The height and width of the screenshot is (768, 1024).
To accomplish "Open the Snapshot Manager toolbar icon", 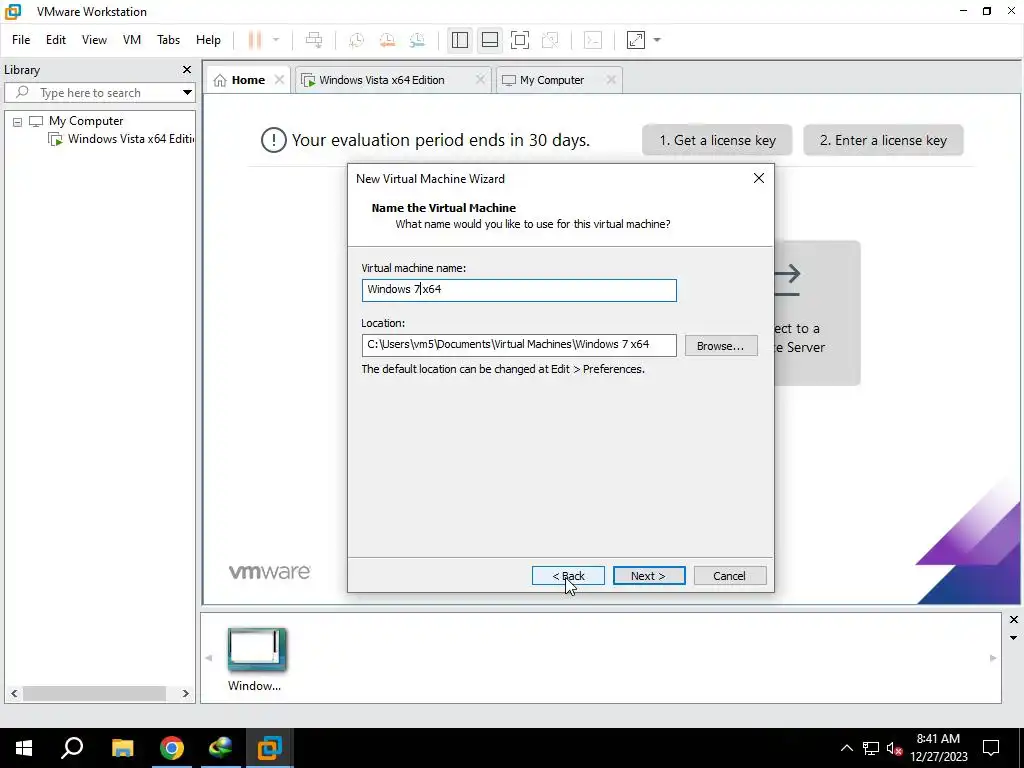I will coord(417,40).
